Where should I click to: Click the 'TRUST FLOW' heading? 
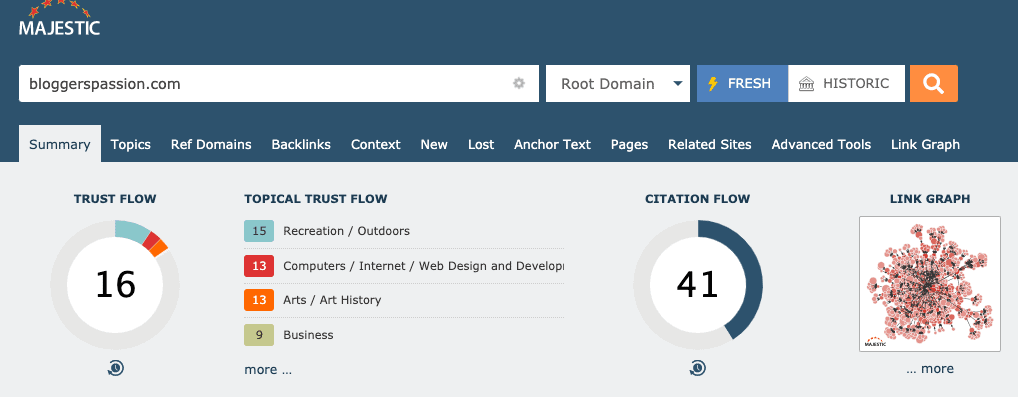tap(115, 199)
